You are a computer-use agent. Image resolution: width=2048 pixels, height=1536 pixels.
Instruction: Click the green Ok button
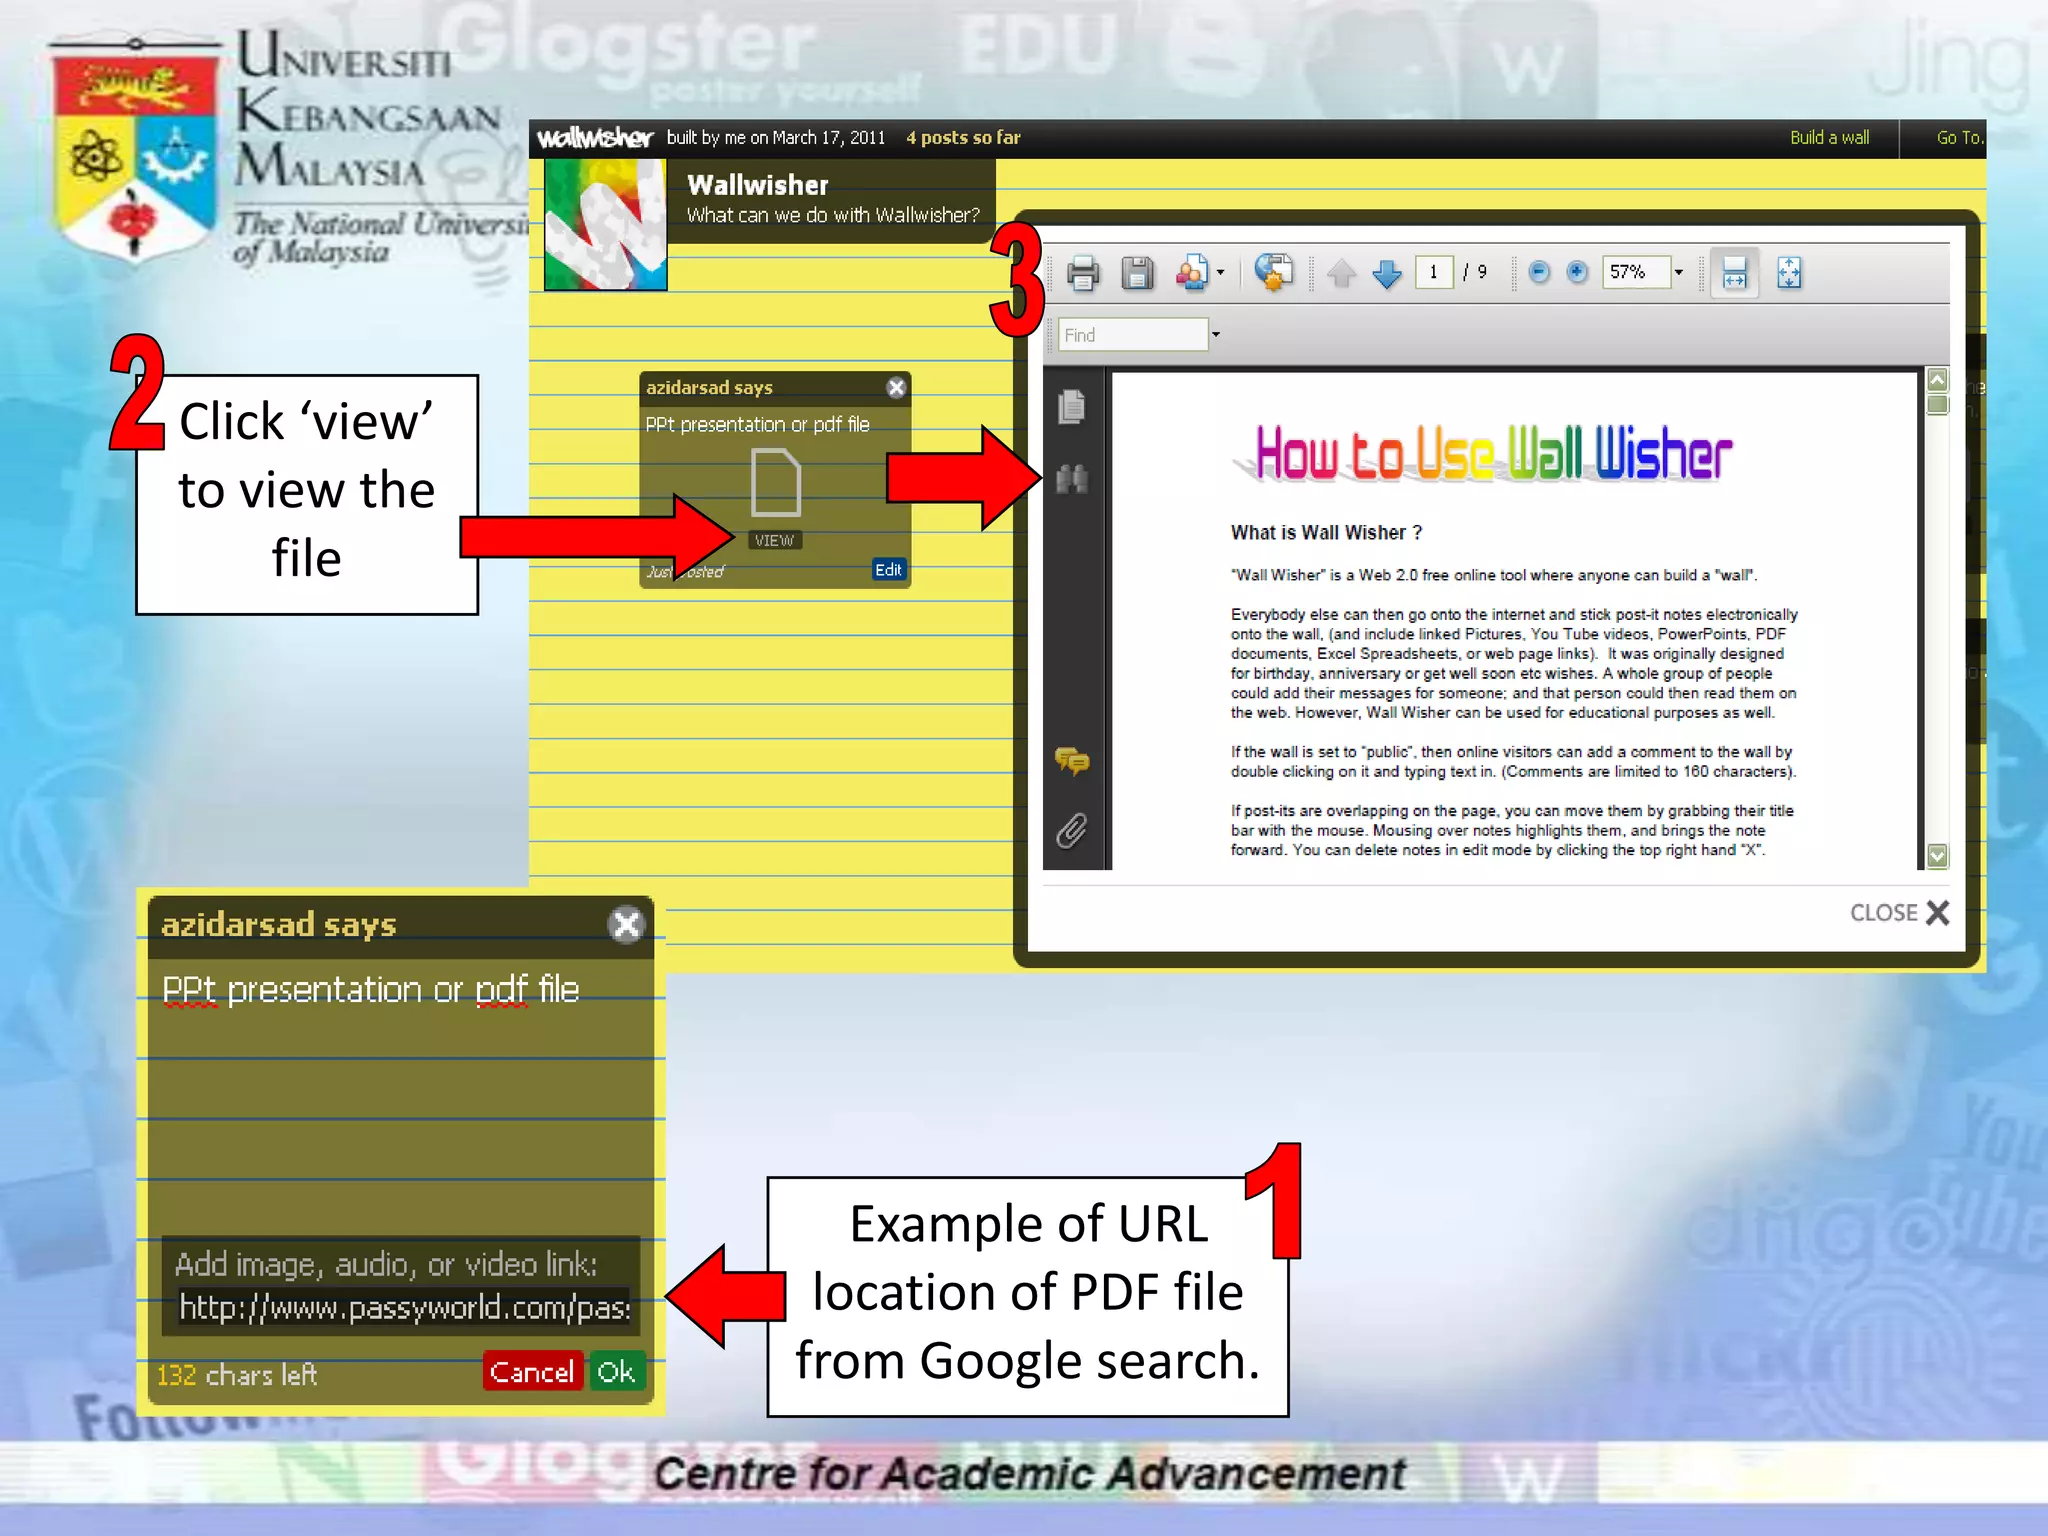tap(616, 1371)
